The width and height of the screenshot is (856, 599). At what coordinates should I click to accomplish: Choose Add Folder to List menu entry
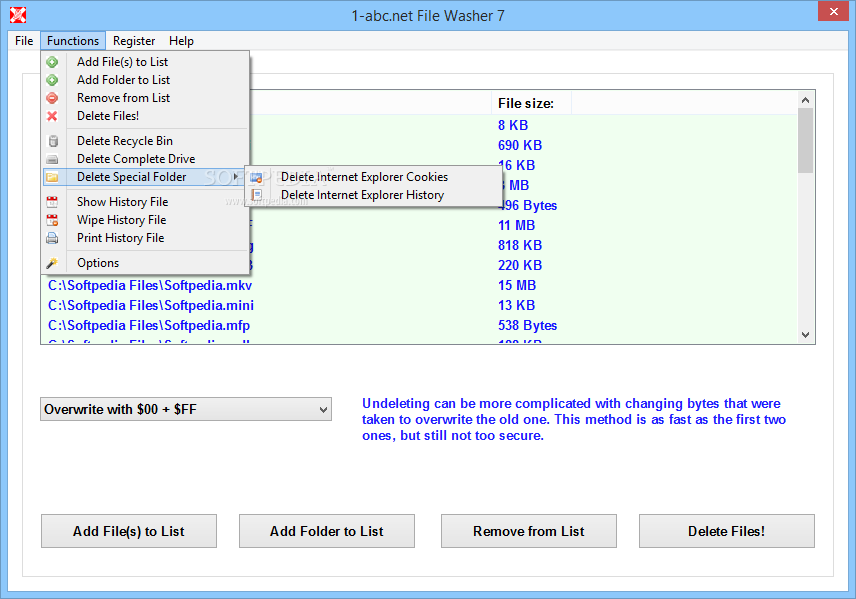pyautogui.click(x=145, y=80)
